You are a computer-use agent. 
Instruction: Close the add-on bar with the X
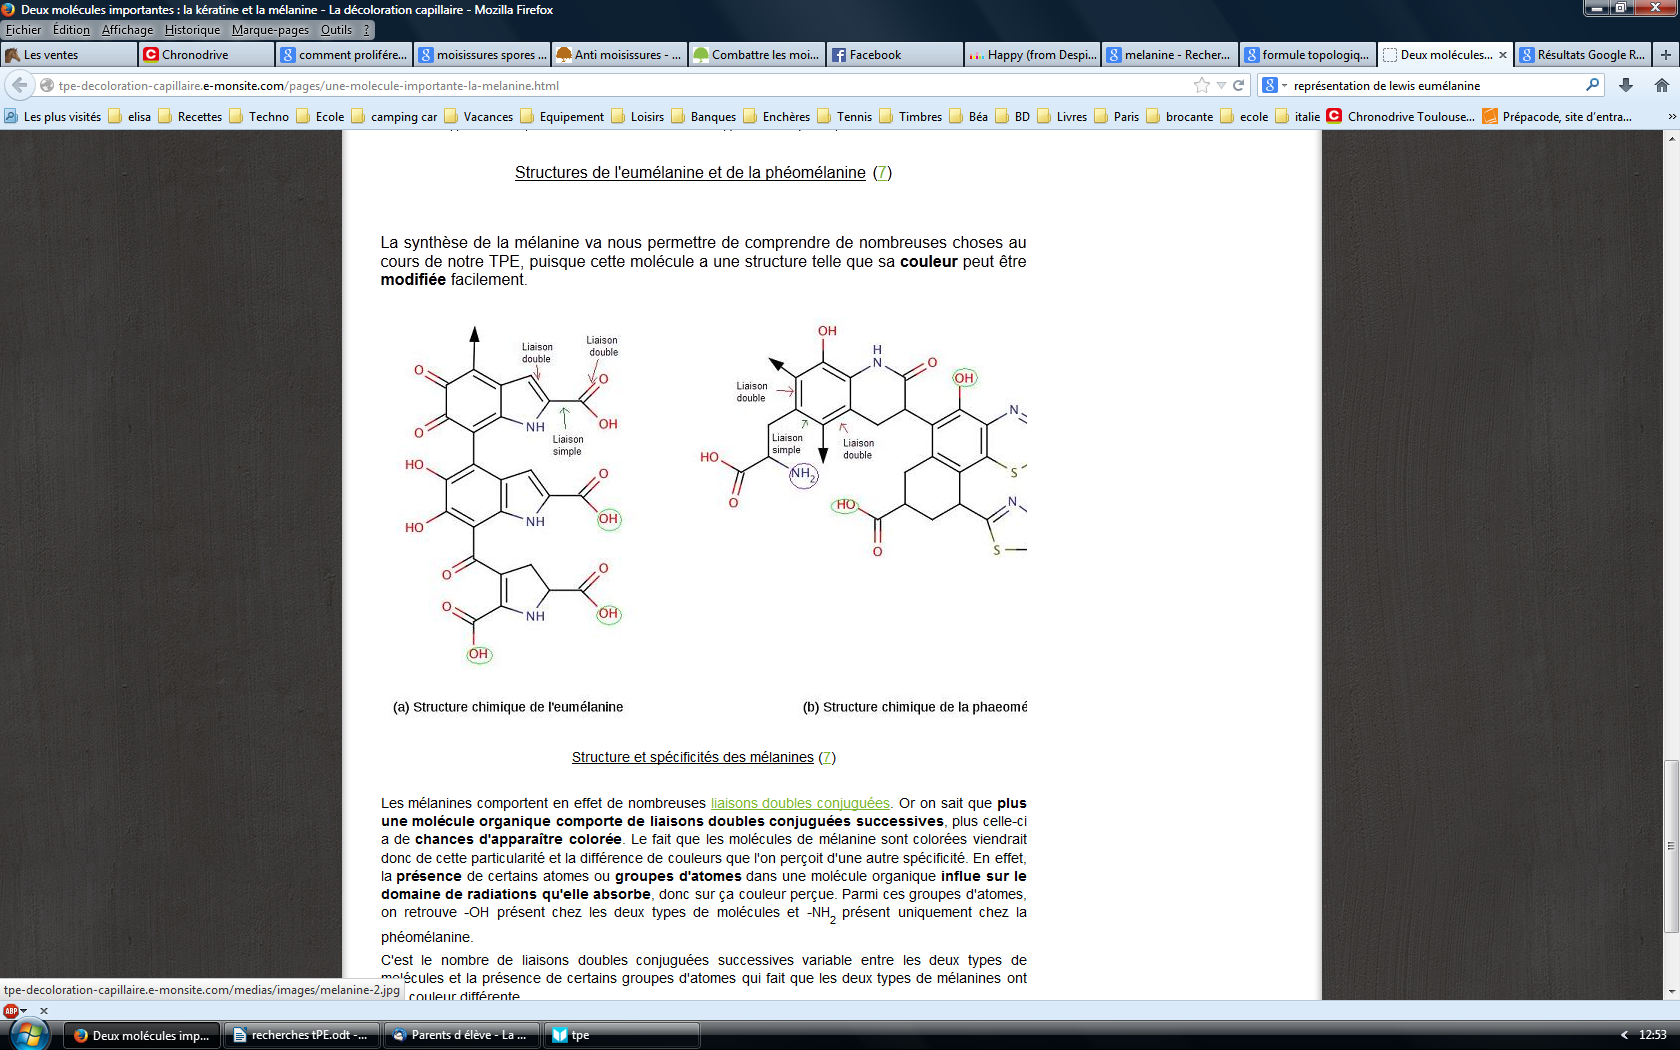pos(43,1010)
